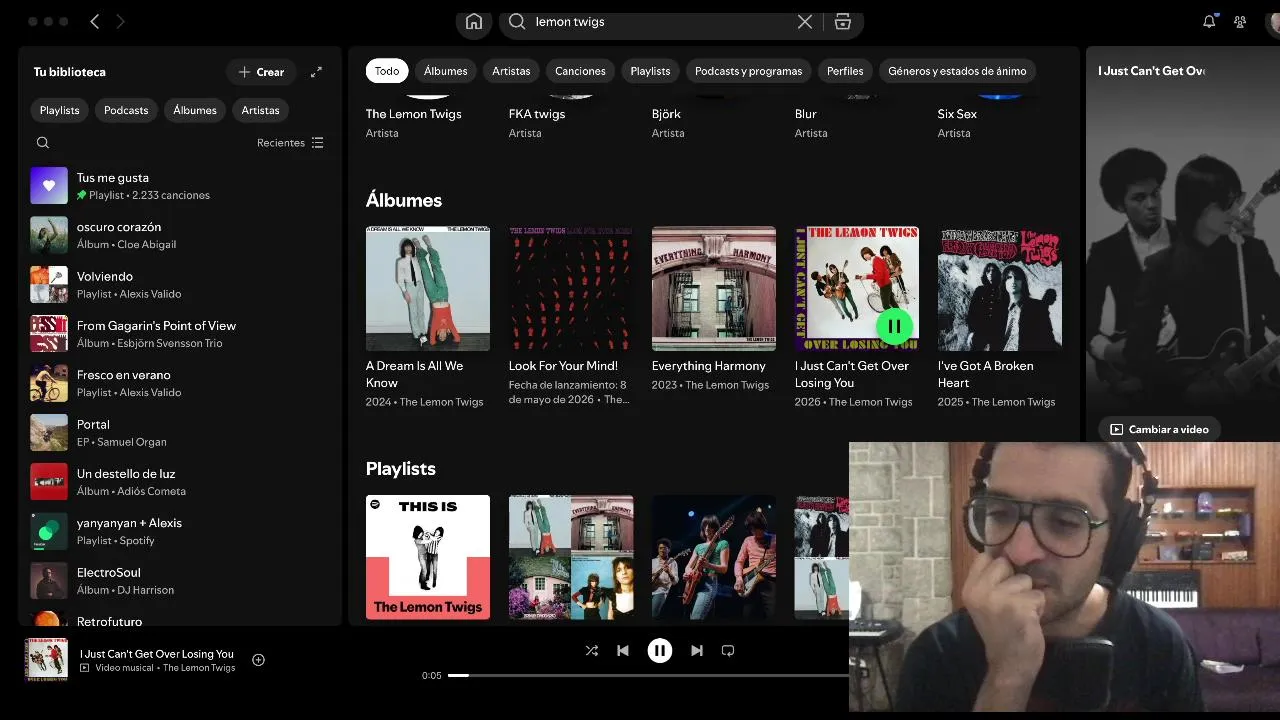Select the Playlists search filter tab
The image size is (1280, 720).
point(650,71)
